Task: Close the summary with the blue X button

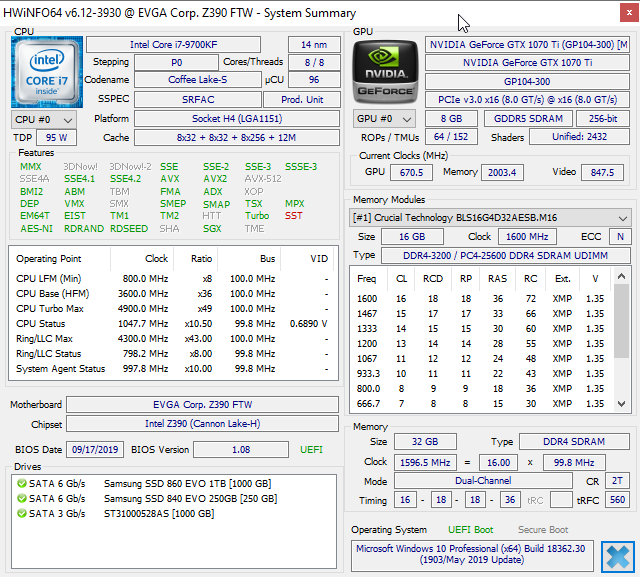Action: (617, 556)
